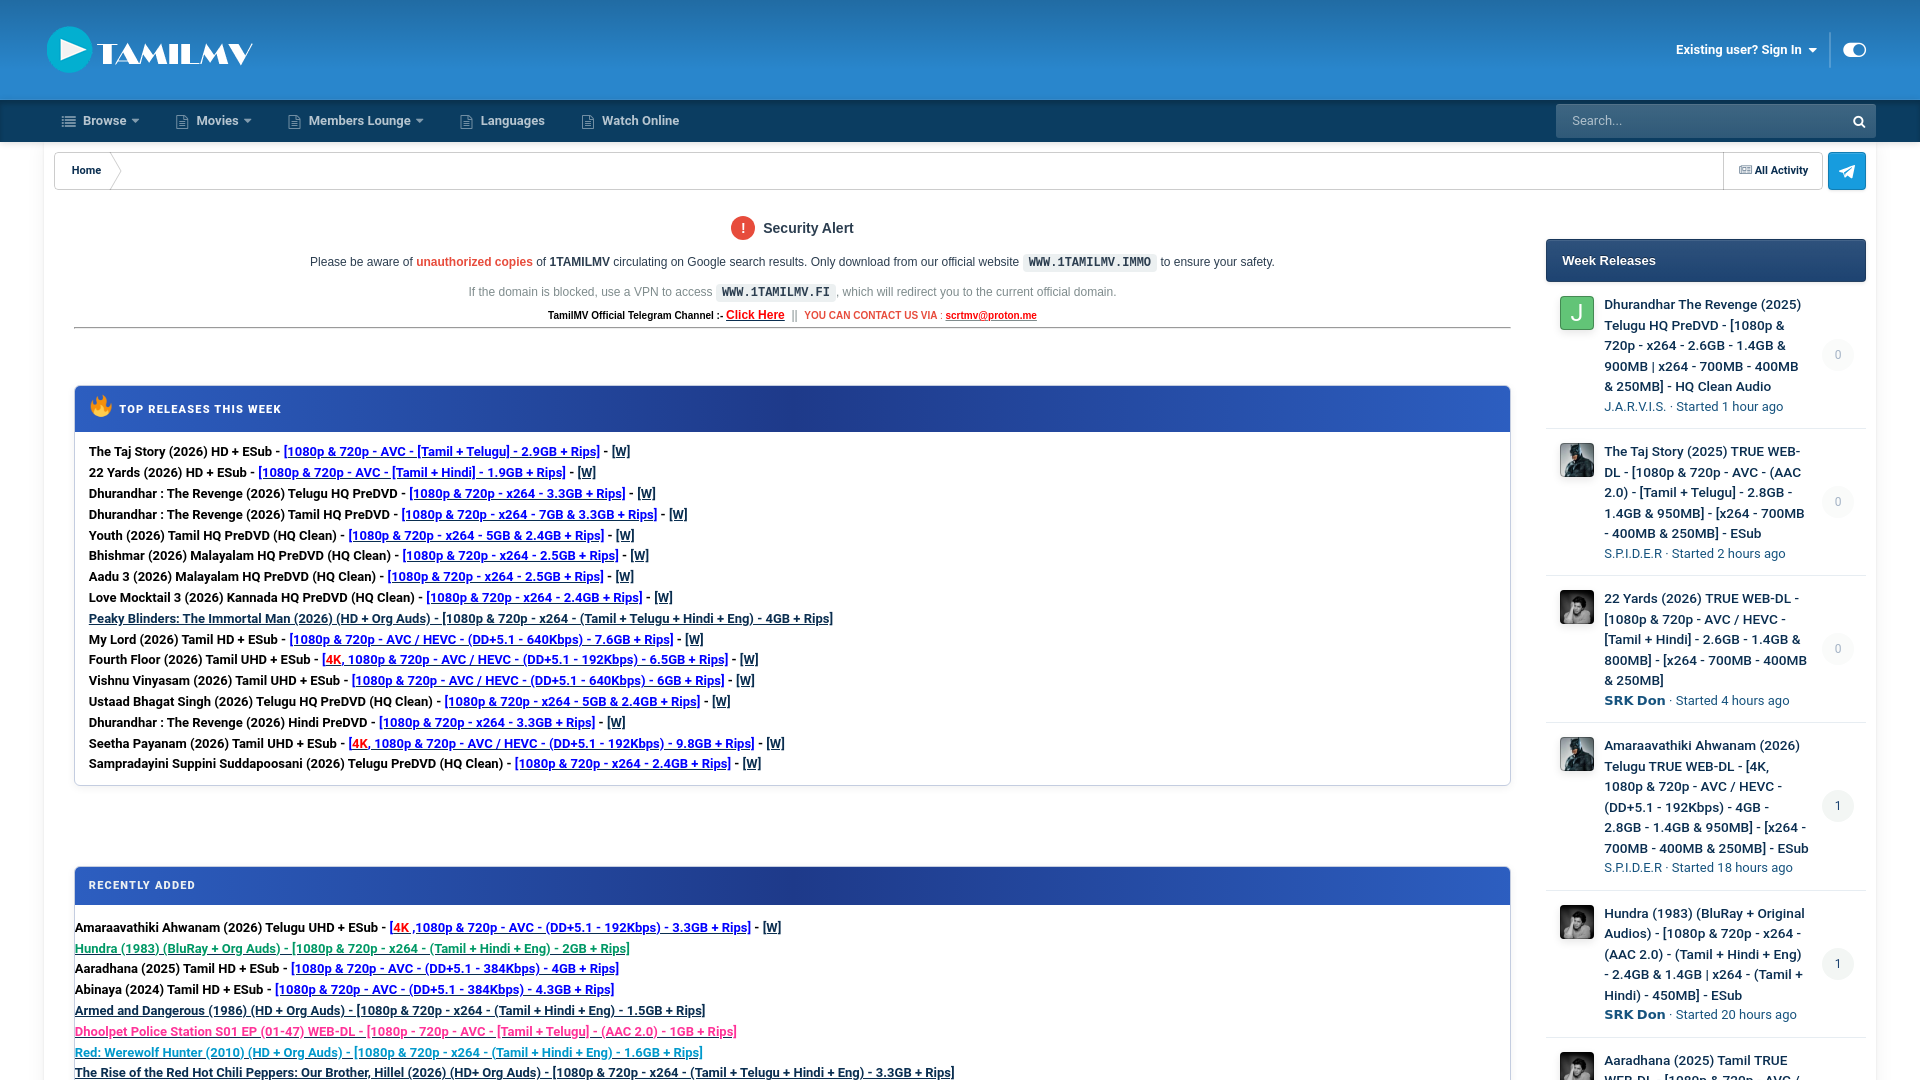The image size is (1920, 1080).
Task: Click the All Activity newspaper icon
Action: click(x=1746, y=171)
